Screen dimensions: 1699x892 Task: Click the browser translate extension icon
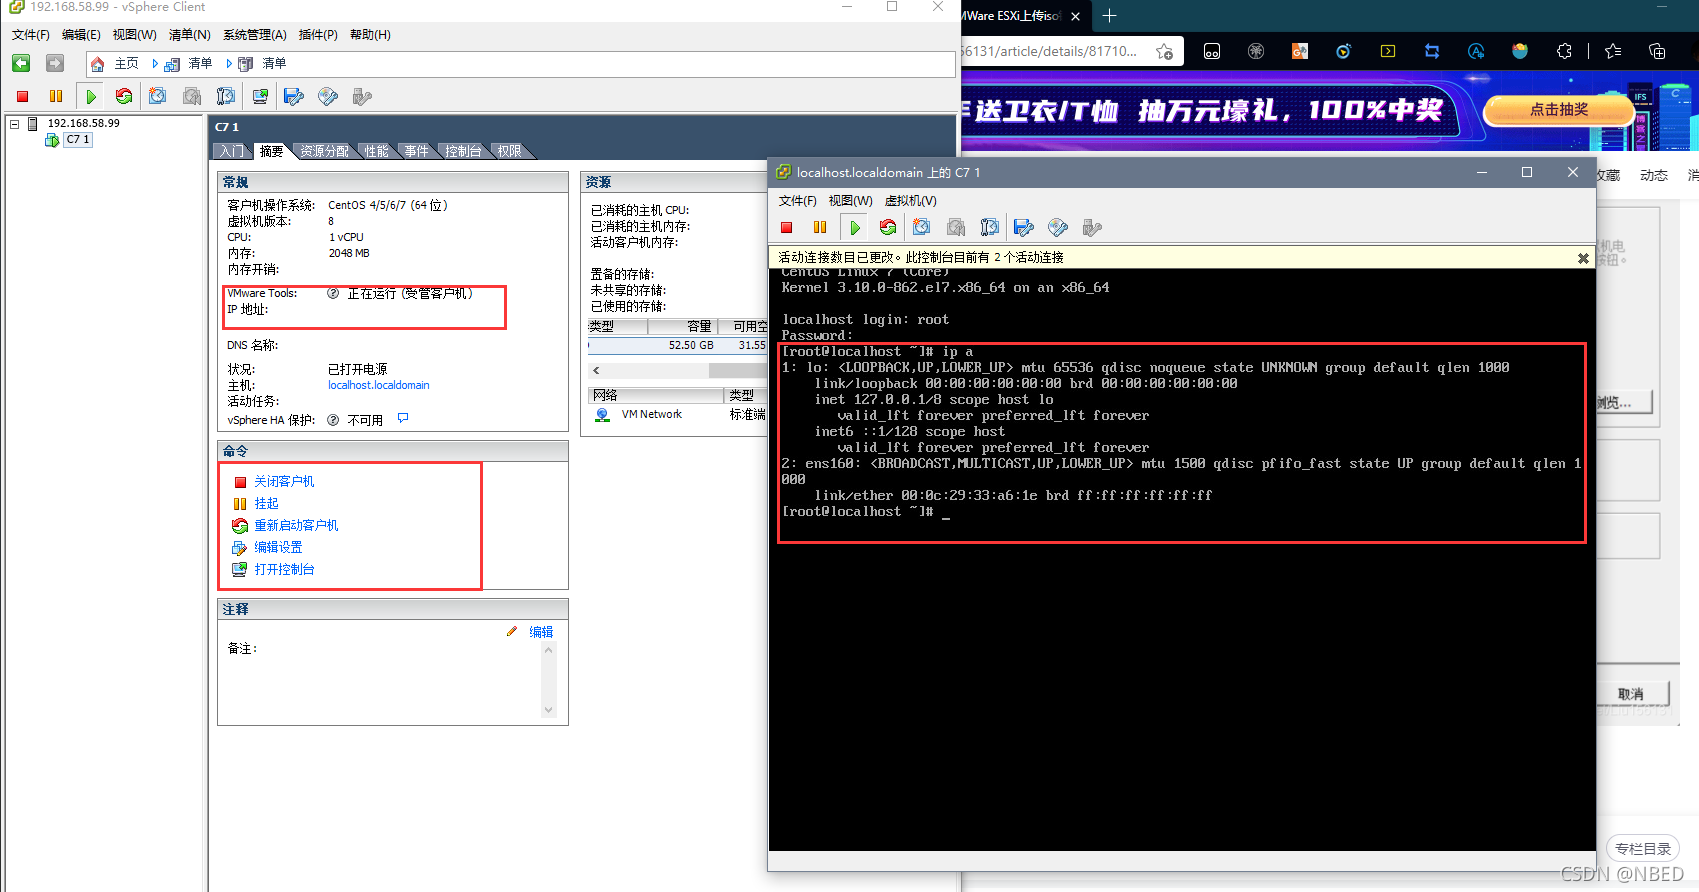click(1476, 51)
